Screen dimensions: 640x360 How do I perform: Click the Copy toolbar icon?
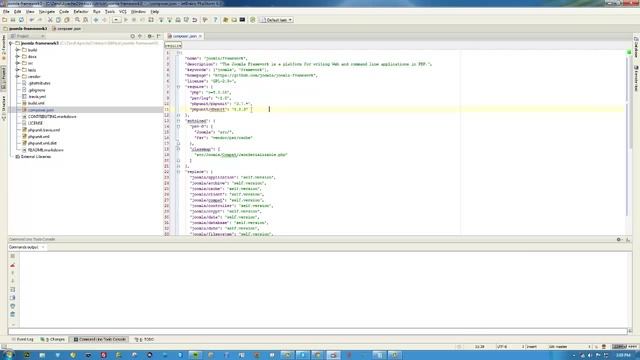pyautogui.click(x=58, y=20)
